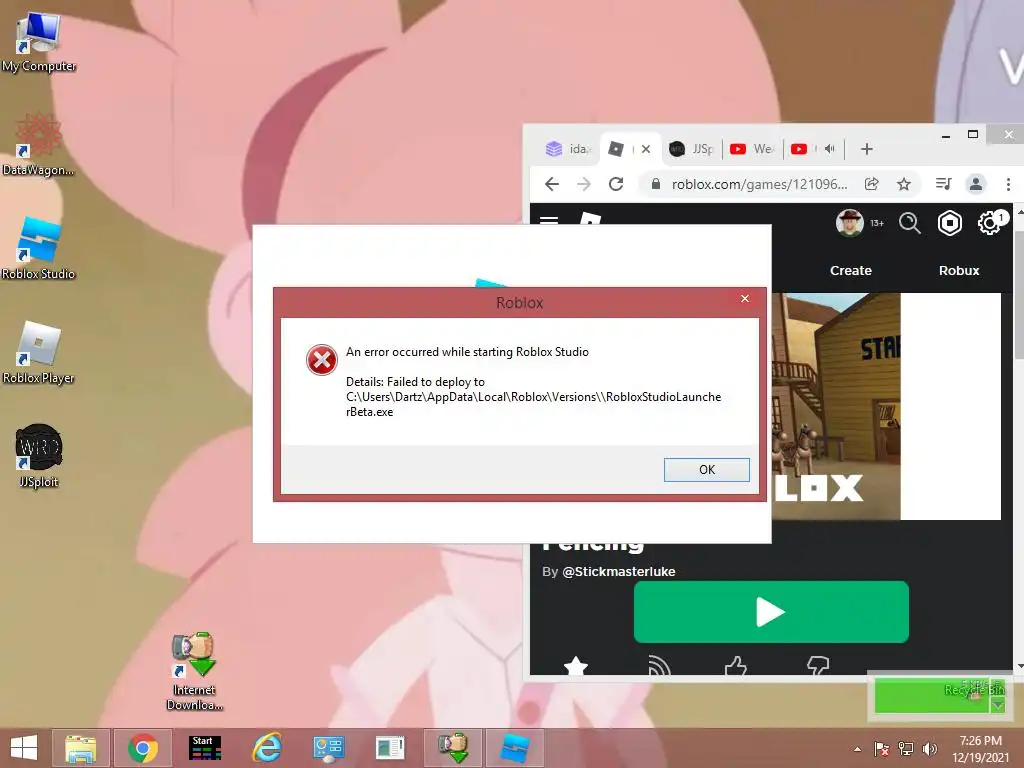
Task: Switch to the We YouTube tab
Action: tap(752, 149)
